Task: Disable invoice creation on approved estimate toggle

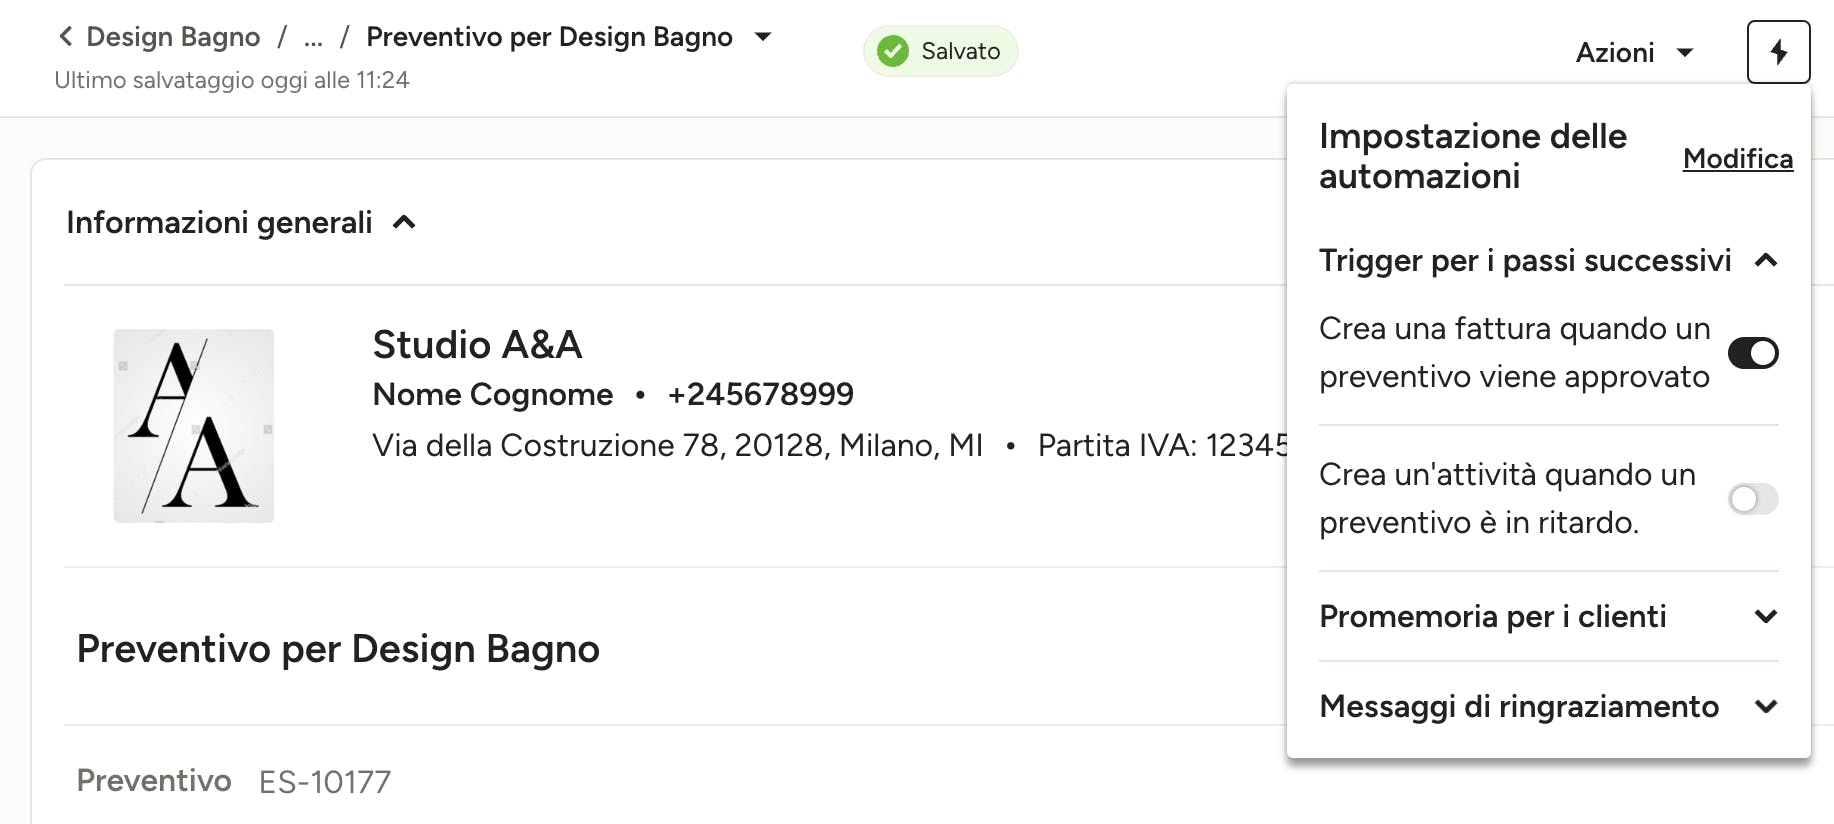Action: tap(1753, 353)
